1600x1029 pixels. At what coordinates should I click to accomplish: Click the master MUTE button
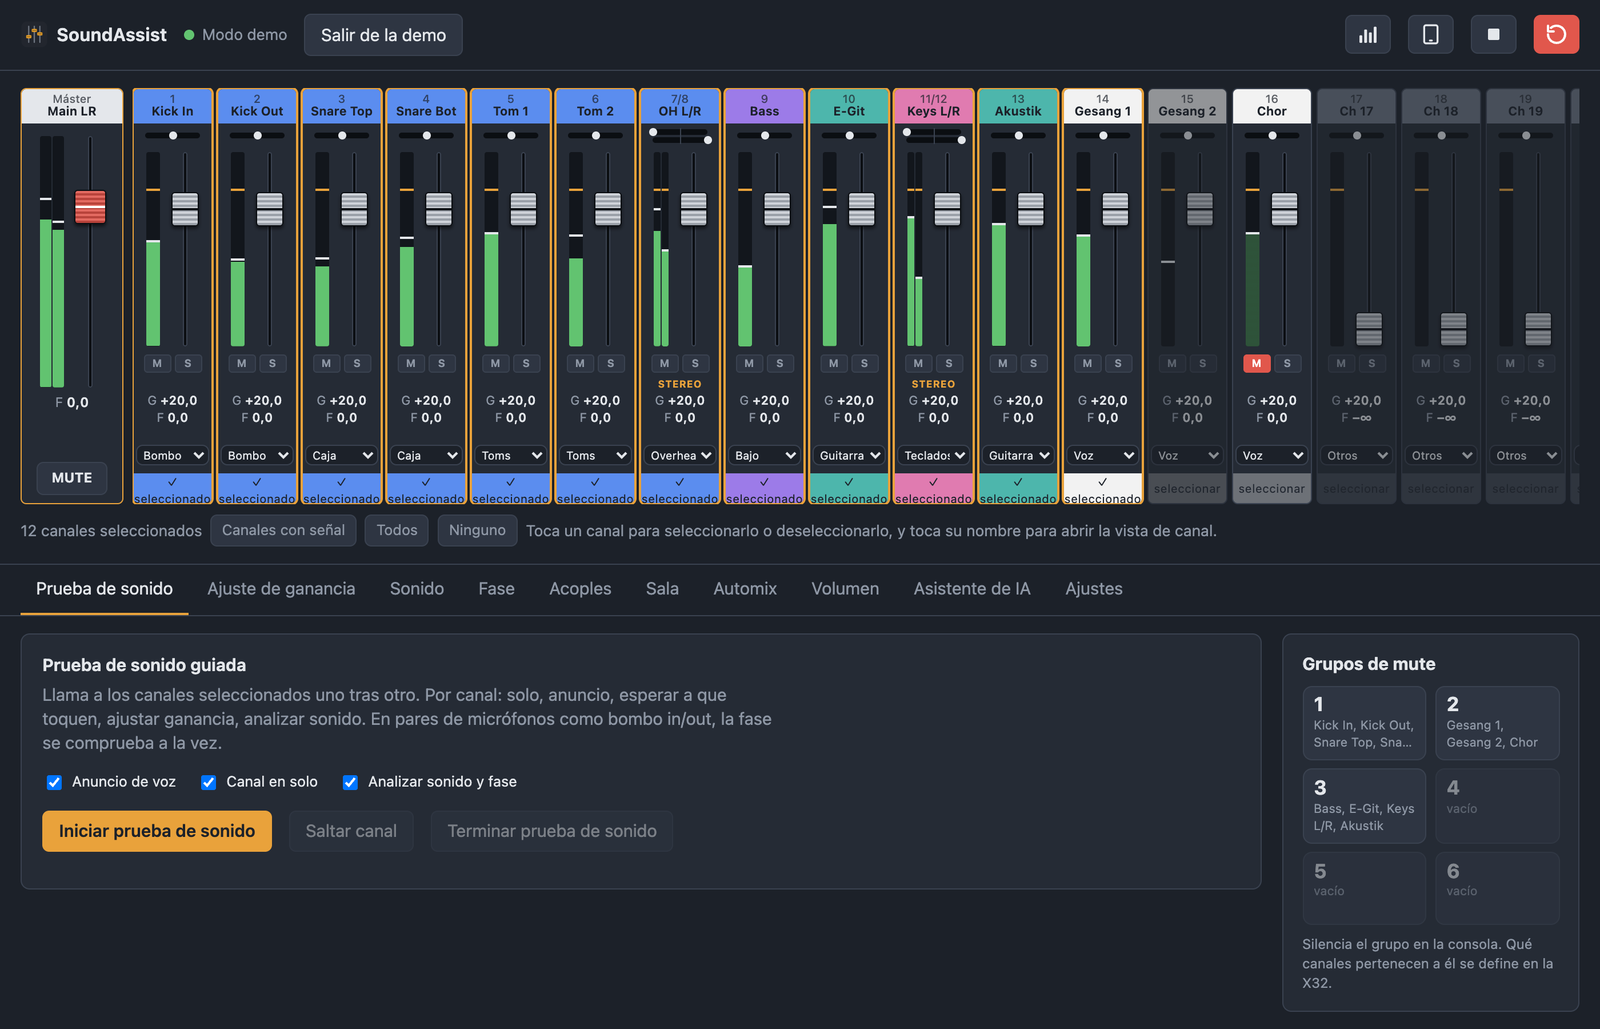coord(72,478)
